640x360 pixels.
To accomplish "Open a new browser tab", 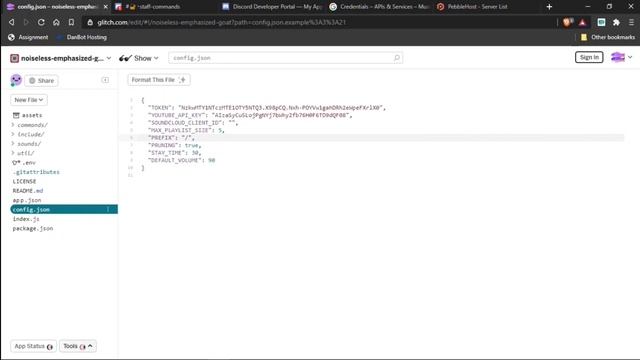I will [x=549, y=7].
